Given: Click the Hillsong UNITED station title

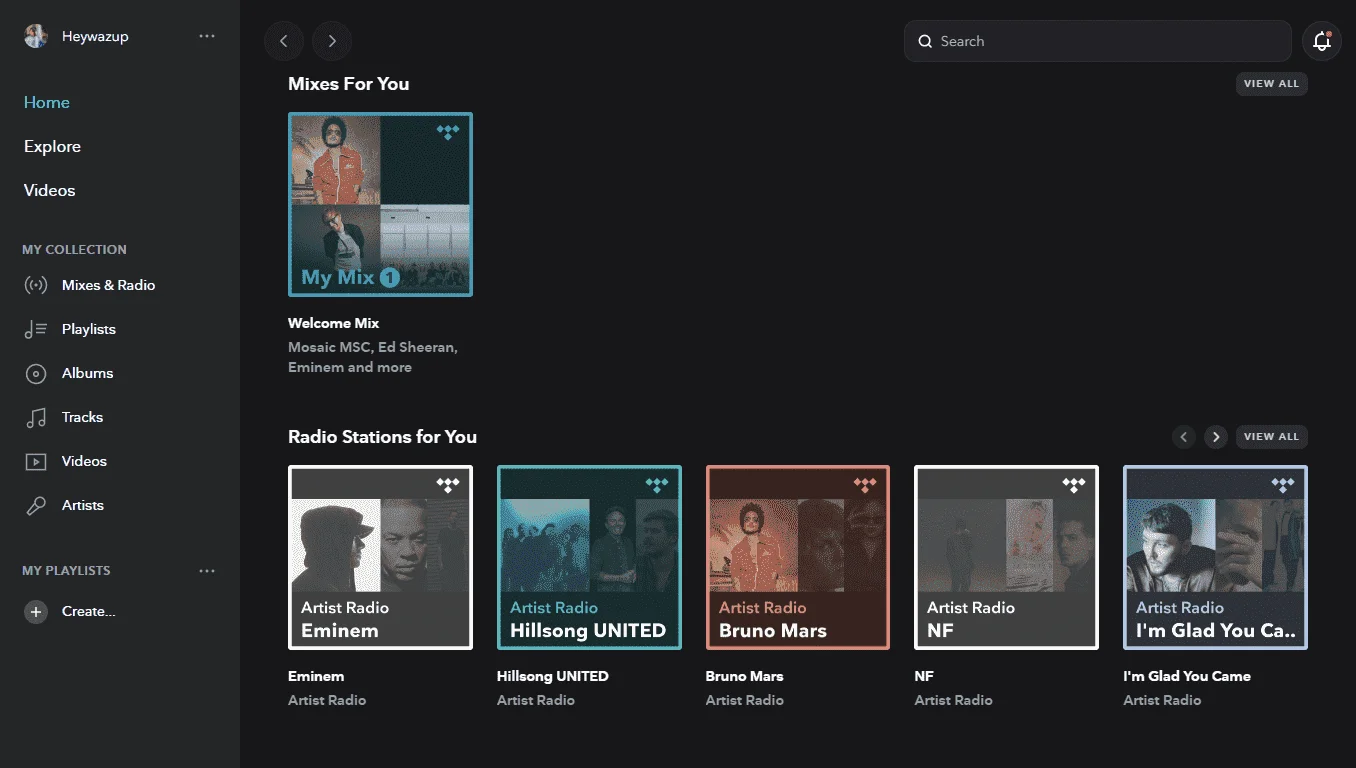Looking at the screenshot, I should pyautogui.click(x=552, y=676).
